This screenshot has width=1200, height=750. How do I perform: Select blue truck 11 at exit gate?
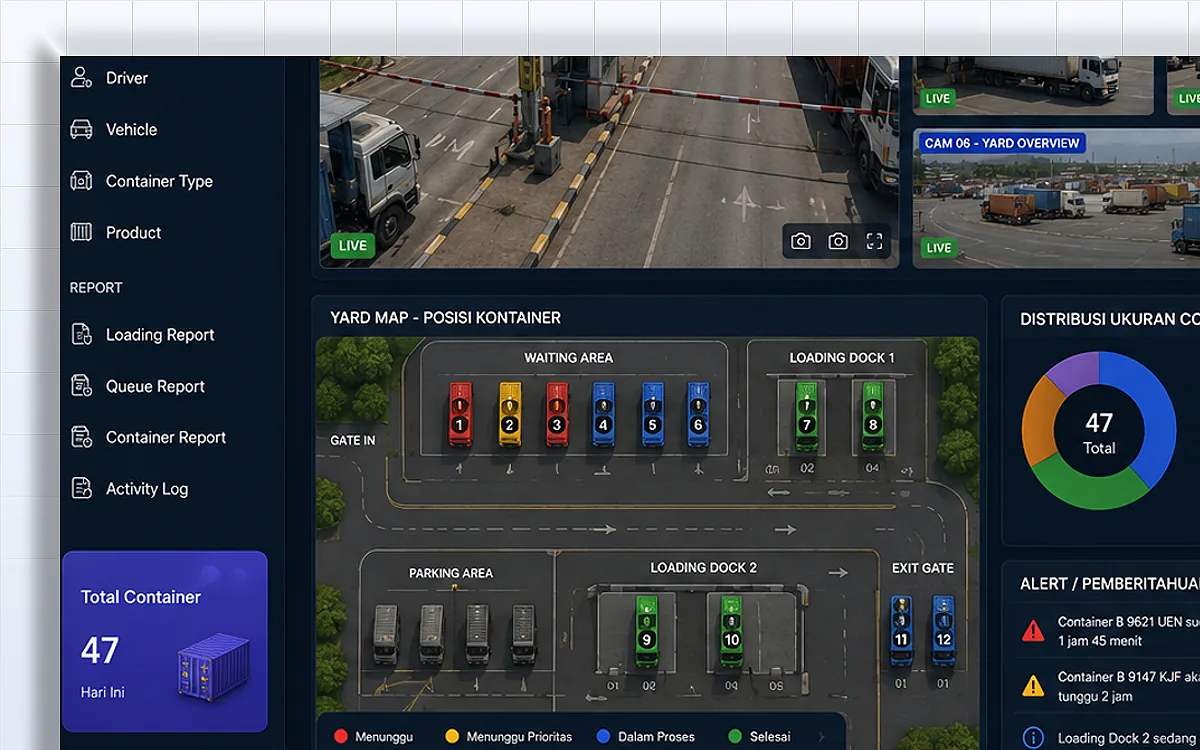pyautogui.click(x=901, y=630)
